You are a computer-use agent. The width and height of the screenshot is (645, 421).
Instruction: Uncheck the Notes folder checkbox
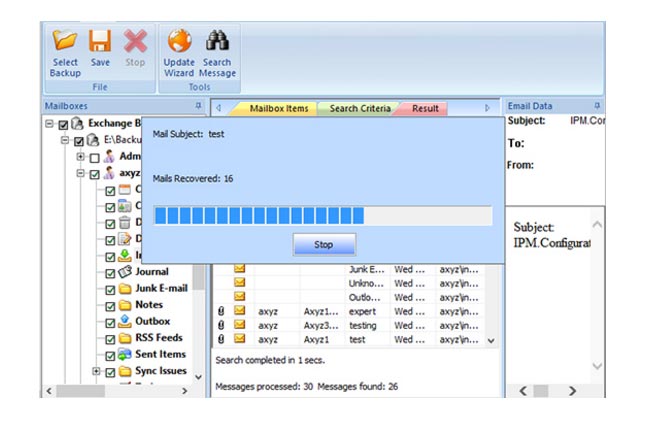(x=110, y=306)
